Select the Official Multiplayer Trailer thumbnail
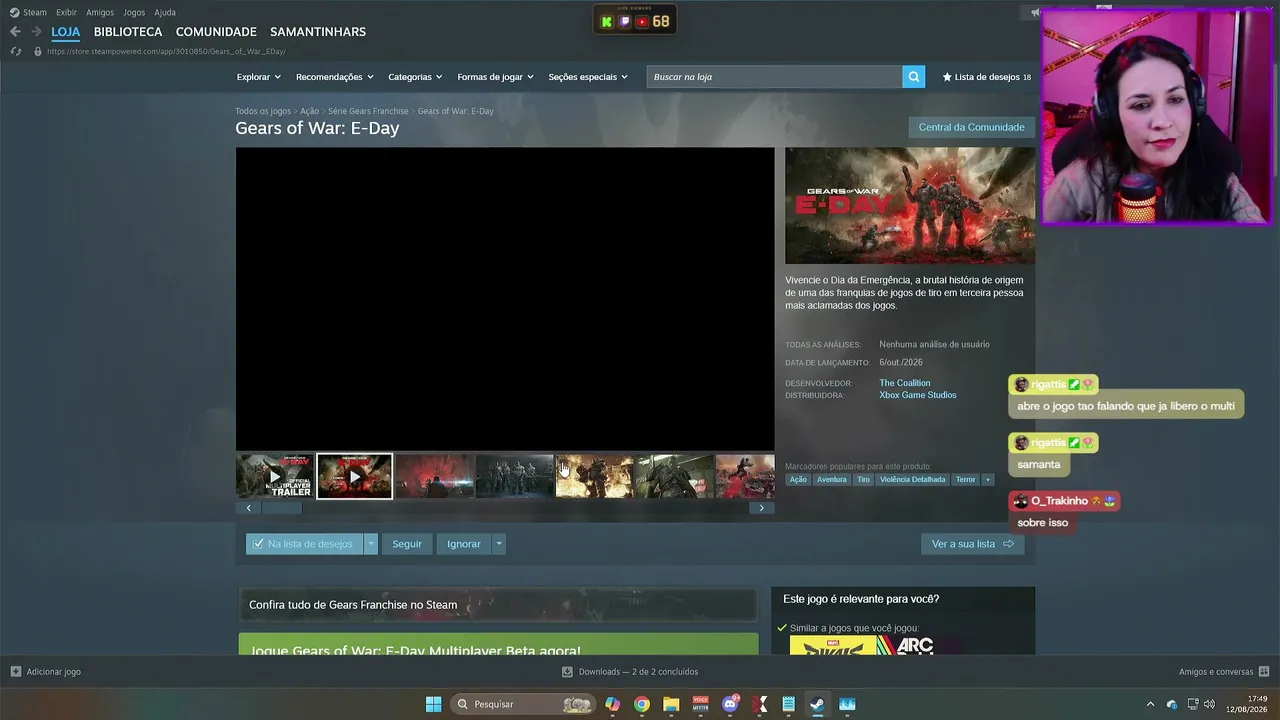Viewport: 1280px width, 720px height. [x=274, y=477]
